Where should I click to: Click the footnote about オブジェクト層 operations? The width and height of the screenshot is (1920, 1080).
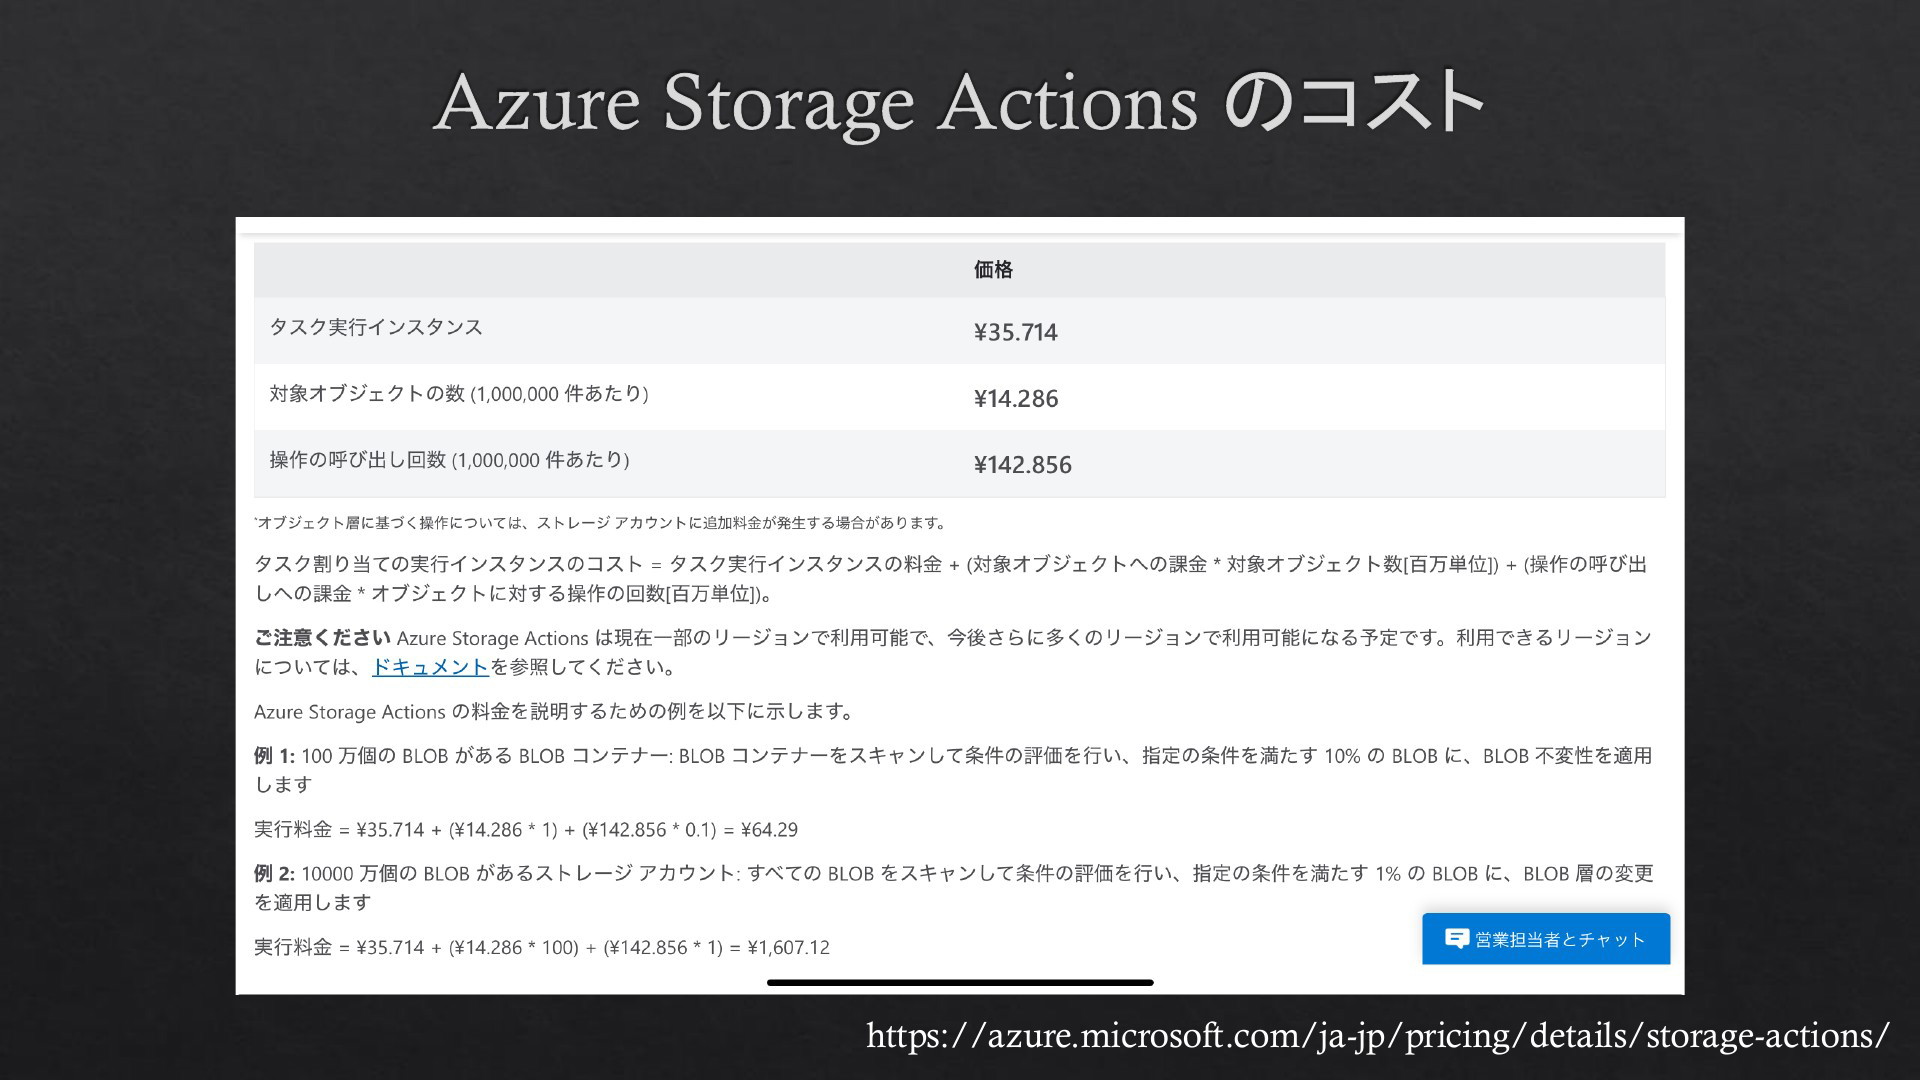(600, 523)
